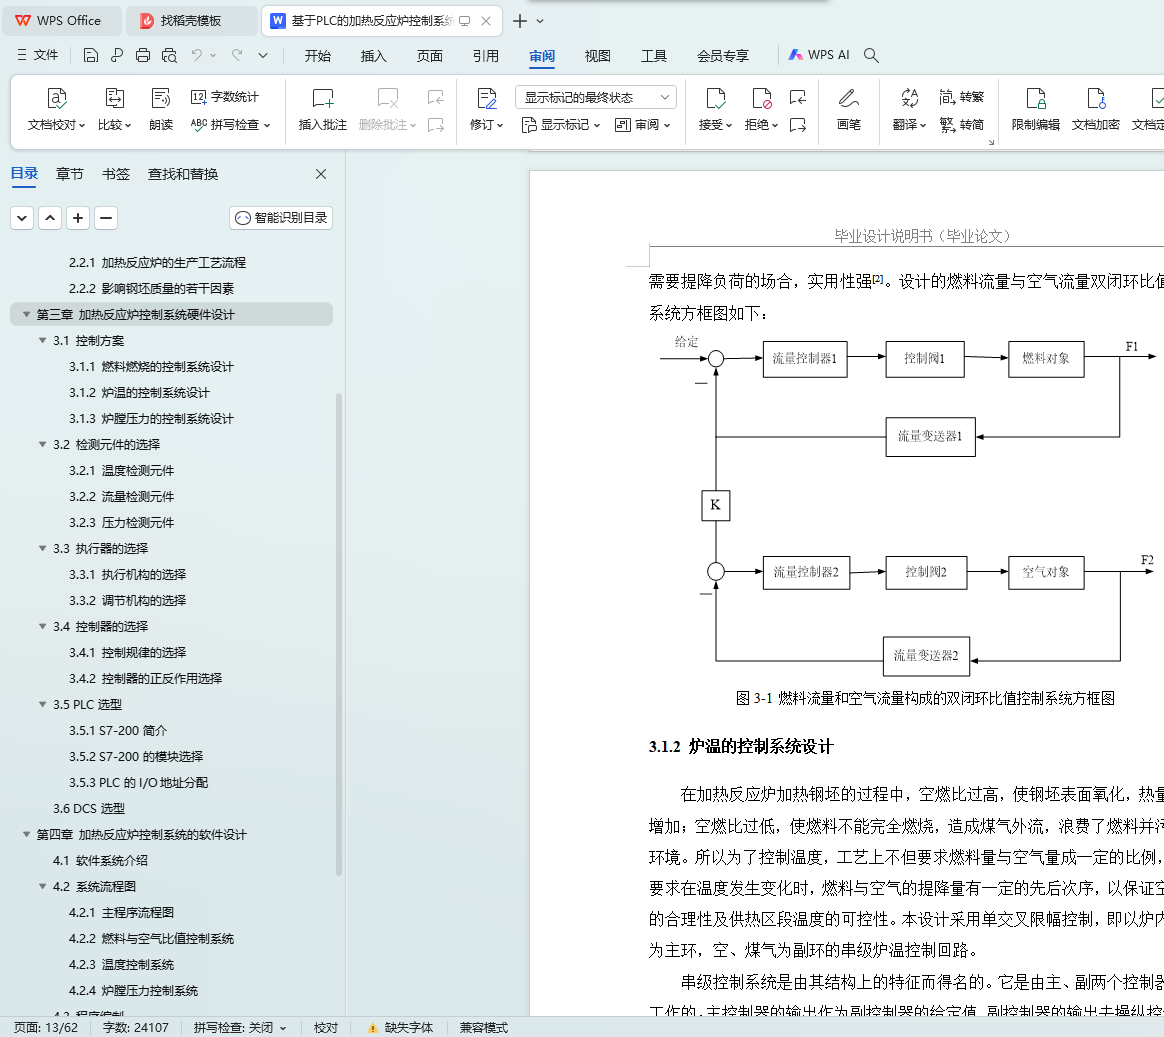
Task: Switch to 引用 ribbon tab
Action: pyautogui.click(x=486, y=56)
